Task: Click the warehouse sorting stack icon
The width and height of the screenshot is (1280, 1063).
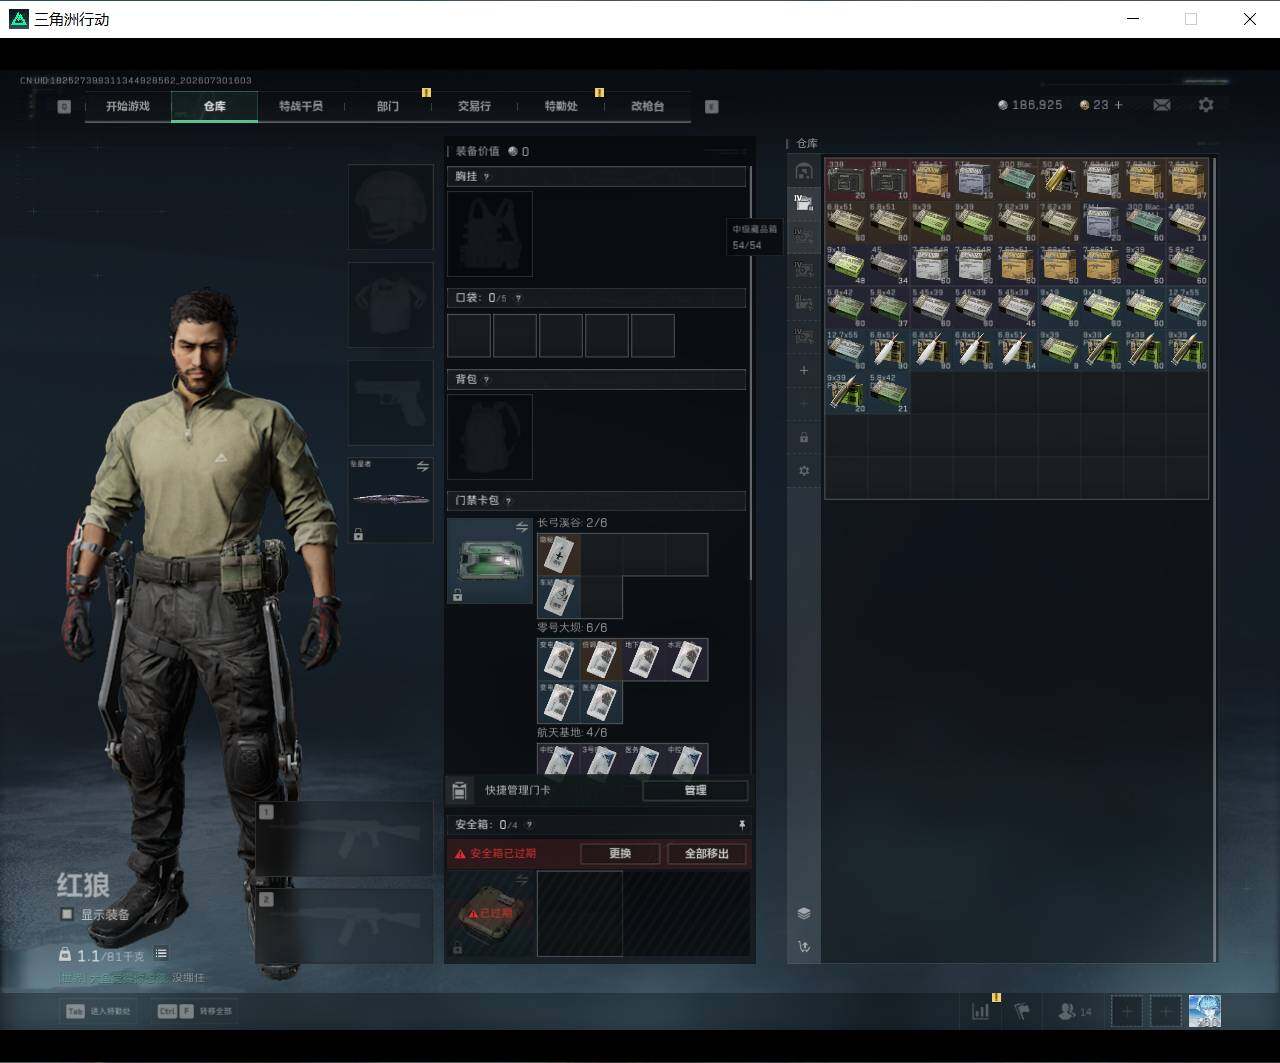Action: (x=804, y=913)
